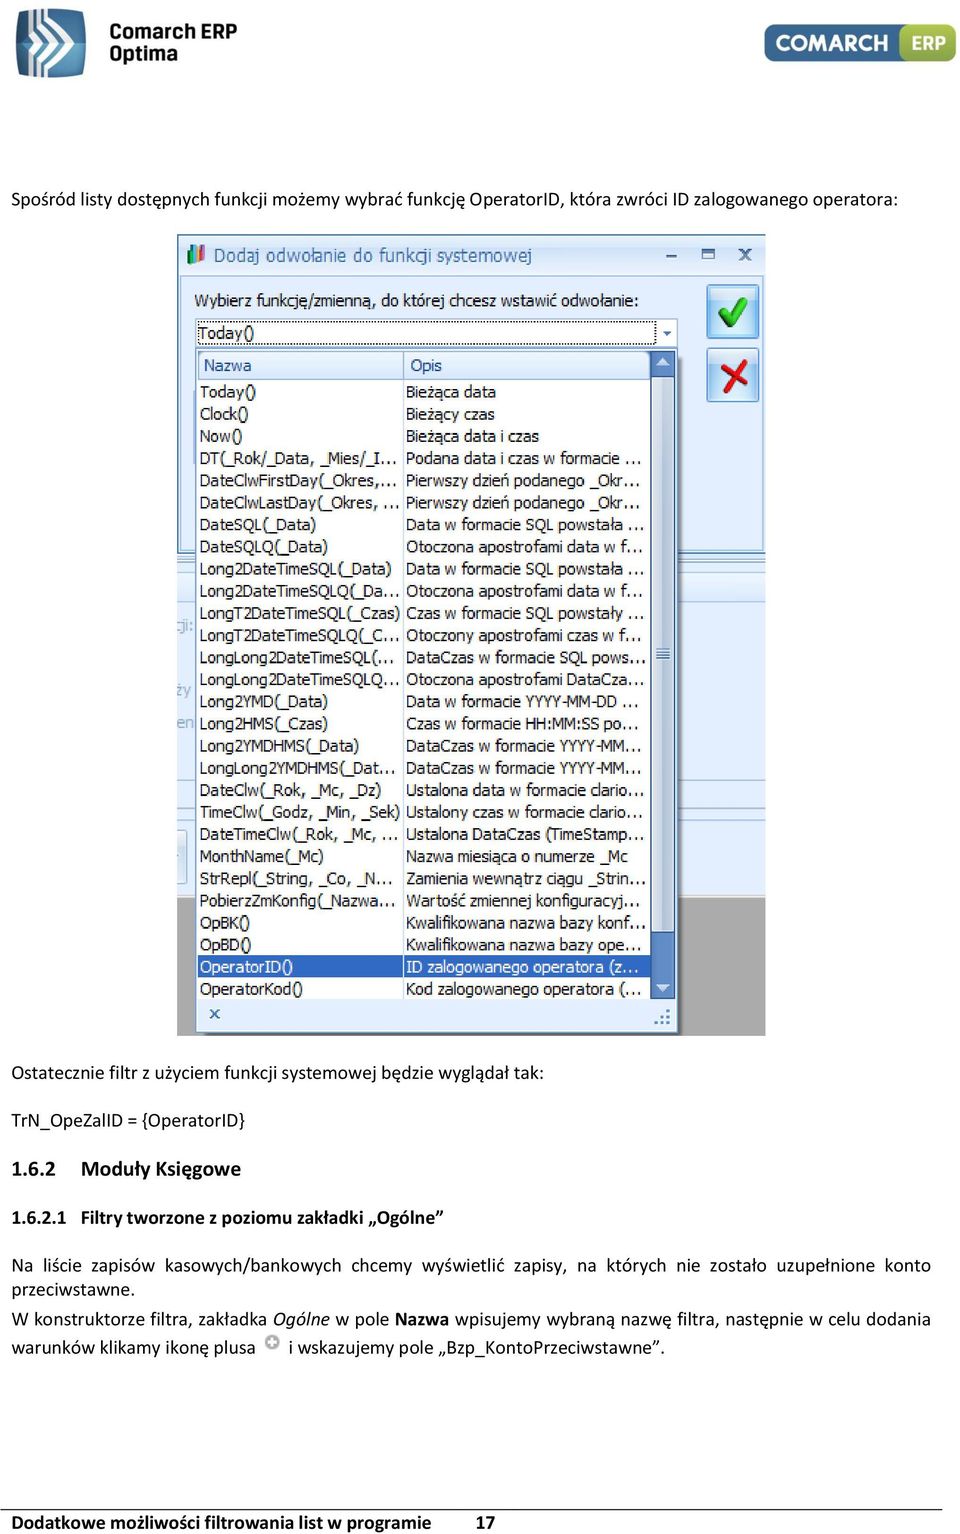The height and width of the screenshot is (1534, 960).
Task: Select the Long2DateTimeSQL(_Data) row
Action: [x=424, y=568]
